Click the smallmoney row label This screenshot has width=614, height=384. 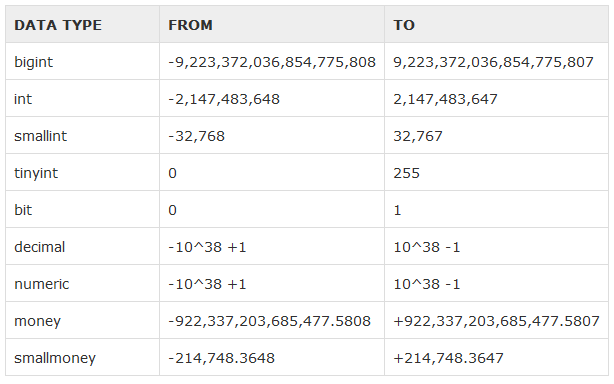(55, 358)
